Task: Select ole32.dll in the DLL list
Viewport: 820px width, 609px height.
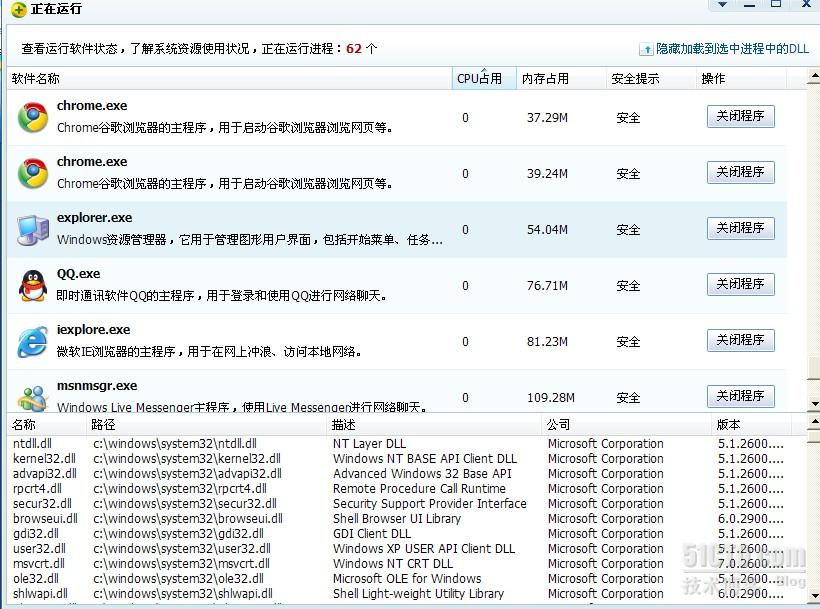Action: [x=36, y=579]
